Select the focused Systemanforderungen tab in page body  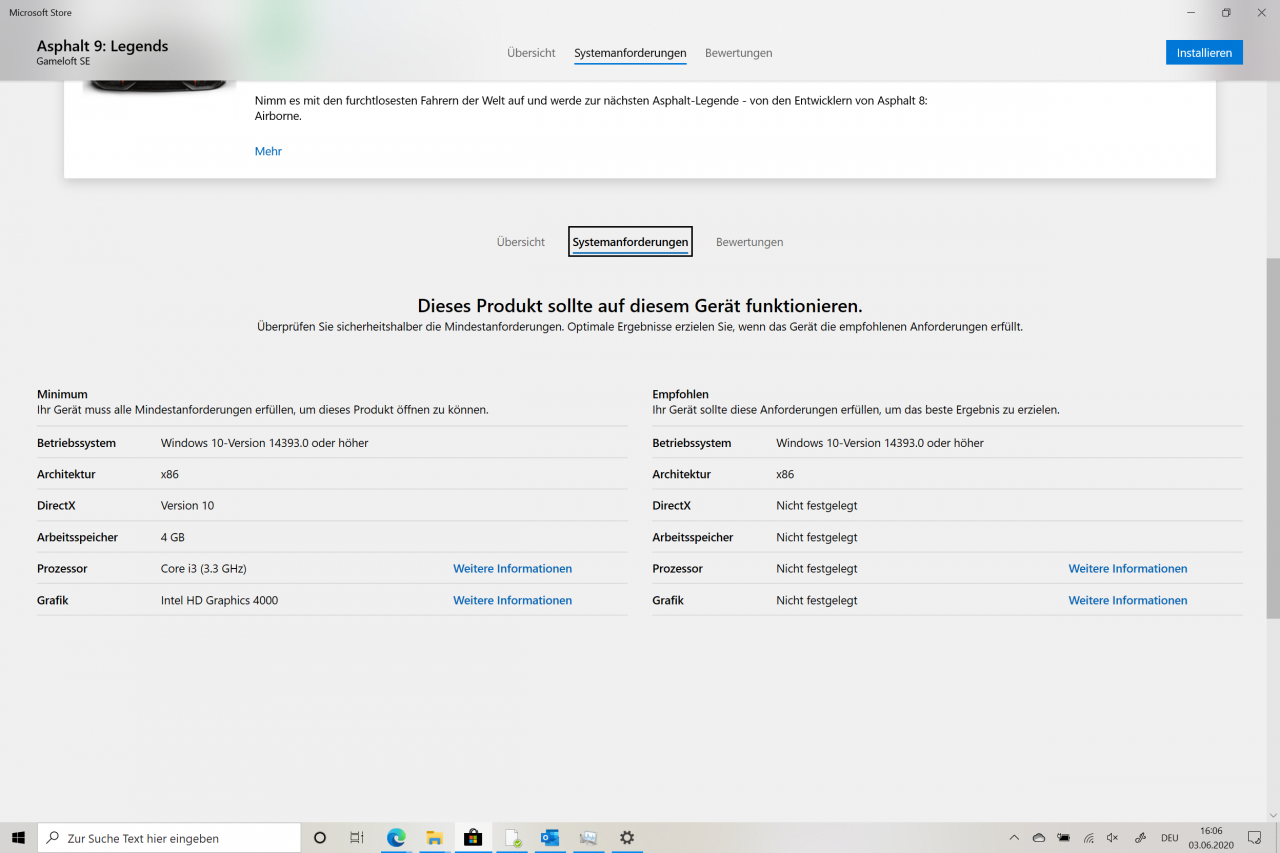pyautogui.click(x=630, y=242)
